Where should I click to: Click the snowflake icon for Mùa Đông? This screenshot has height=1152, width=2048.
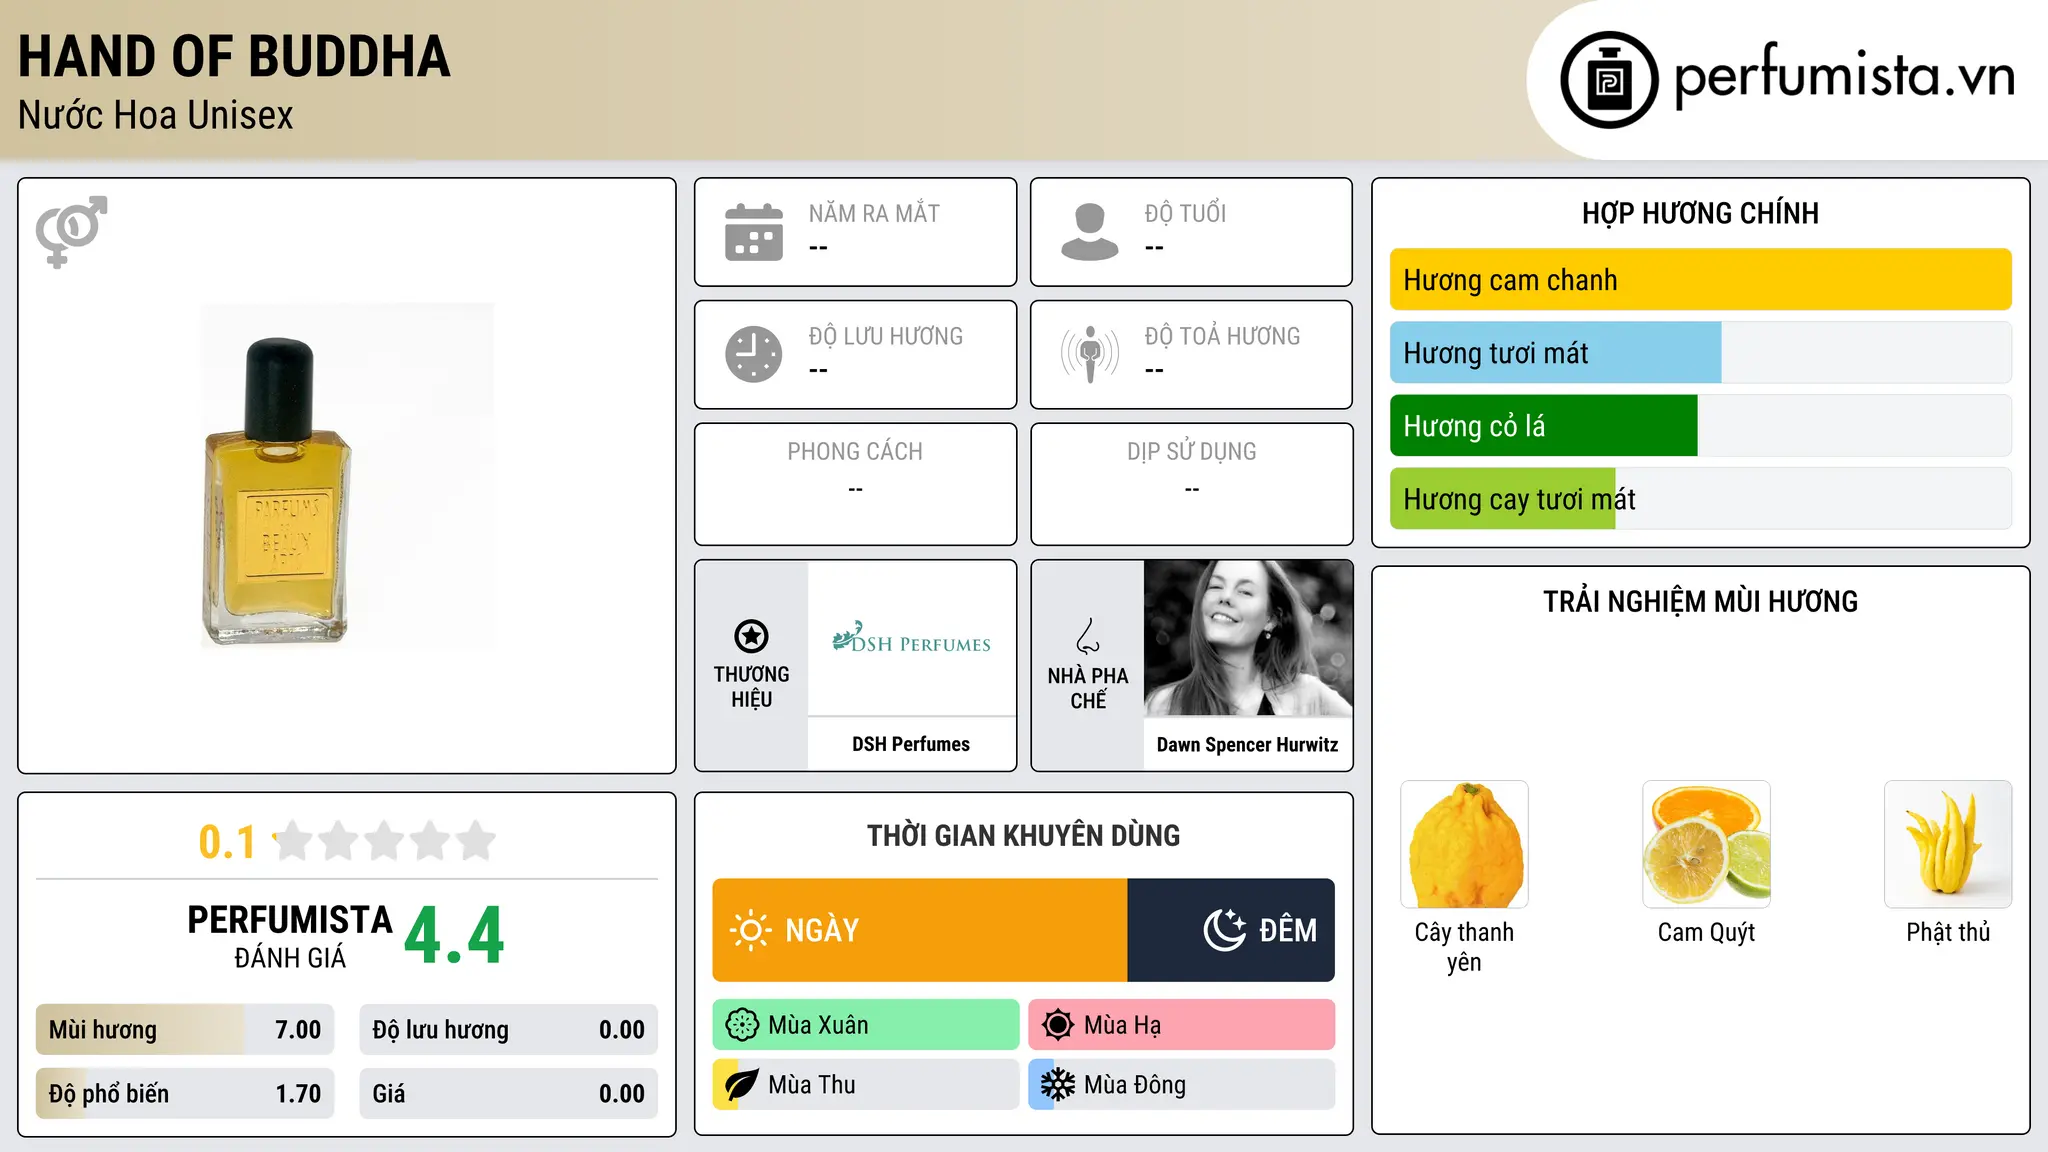[x=1057, y=1085]
